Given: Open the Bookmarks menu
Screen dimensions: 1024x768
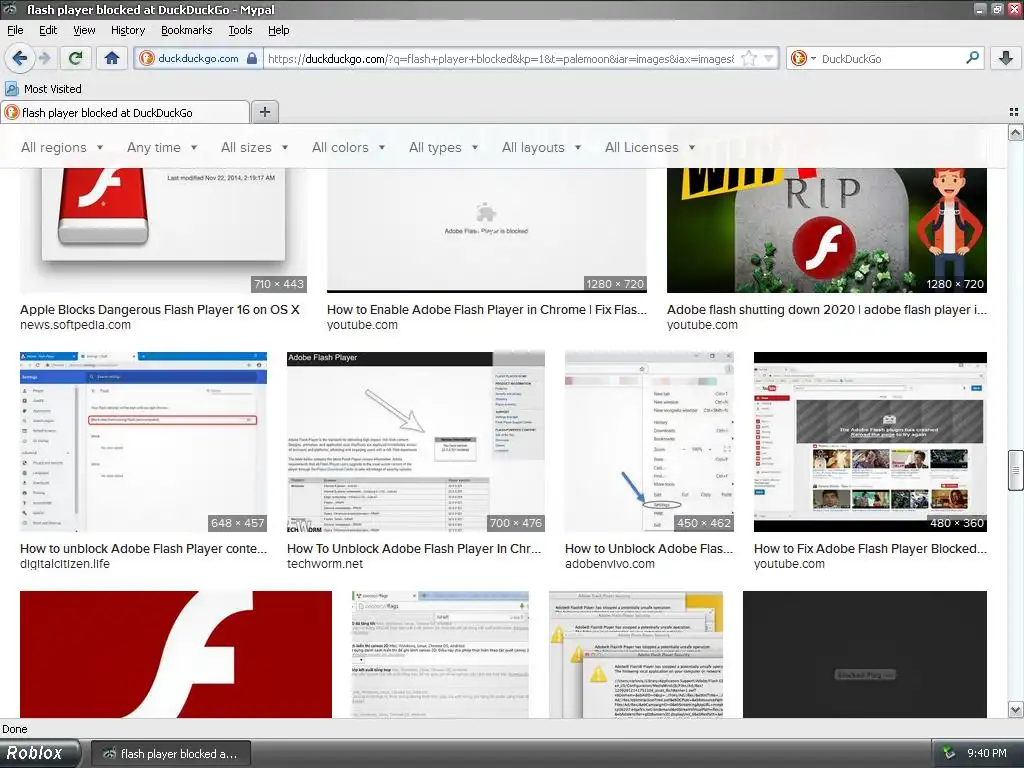Looking at the screenshot, I should [x=187, y=30].
